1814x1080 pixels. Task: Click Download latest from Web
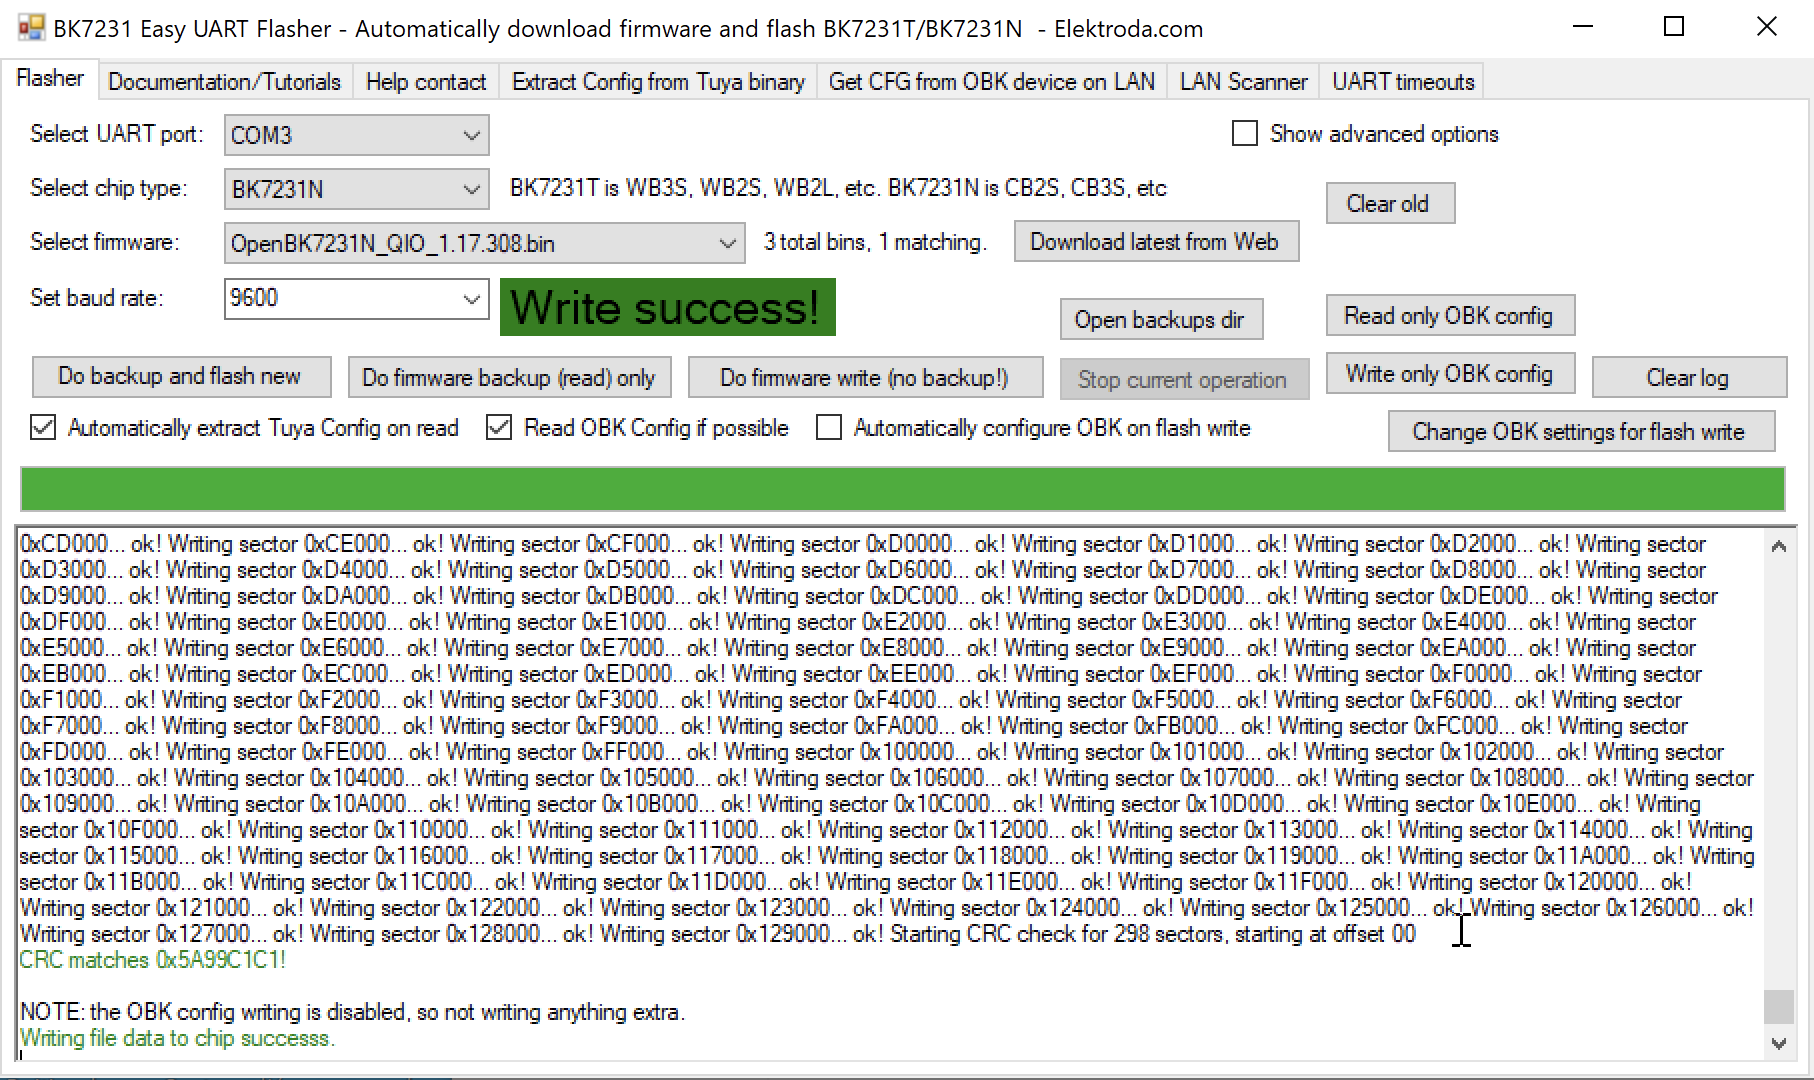1156,242
